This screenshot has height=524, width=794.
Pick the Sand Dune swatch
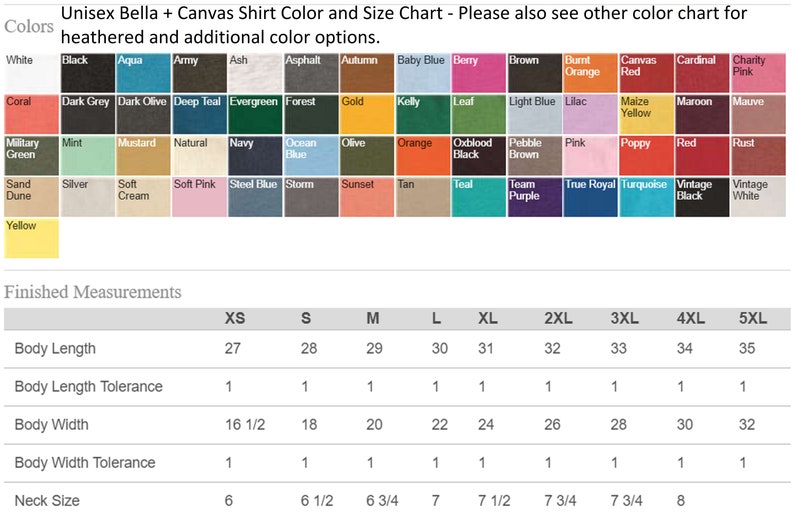[31, 197]
